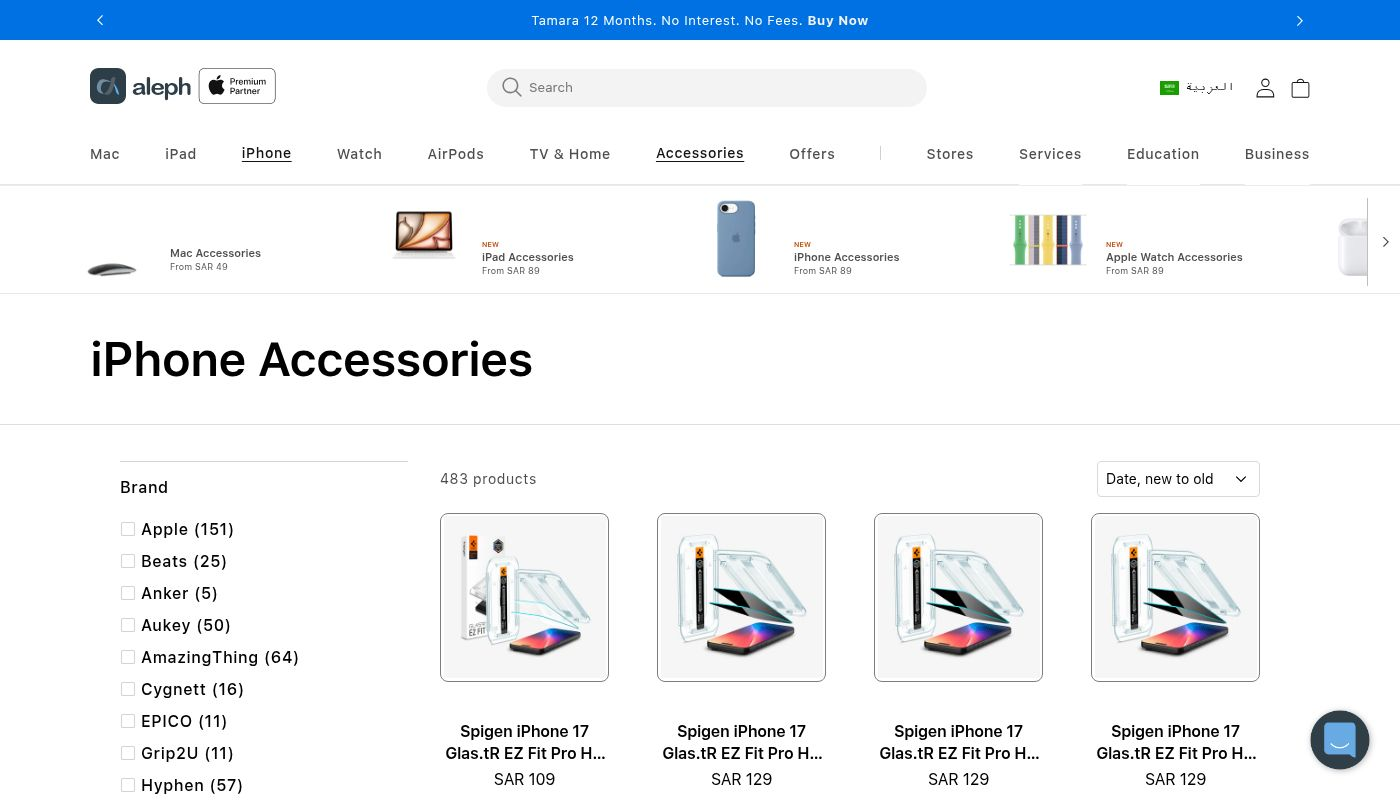Click the Buy Now banner link
This screenshot has width=1400, height=800.
point(837,20)
